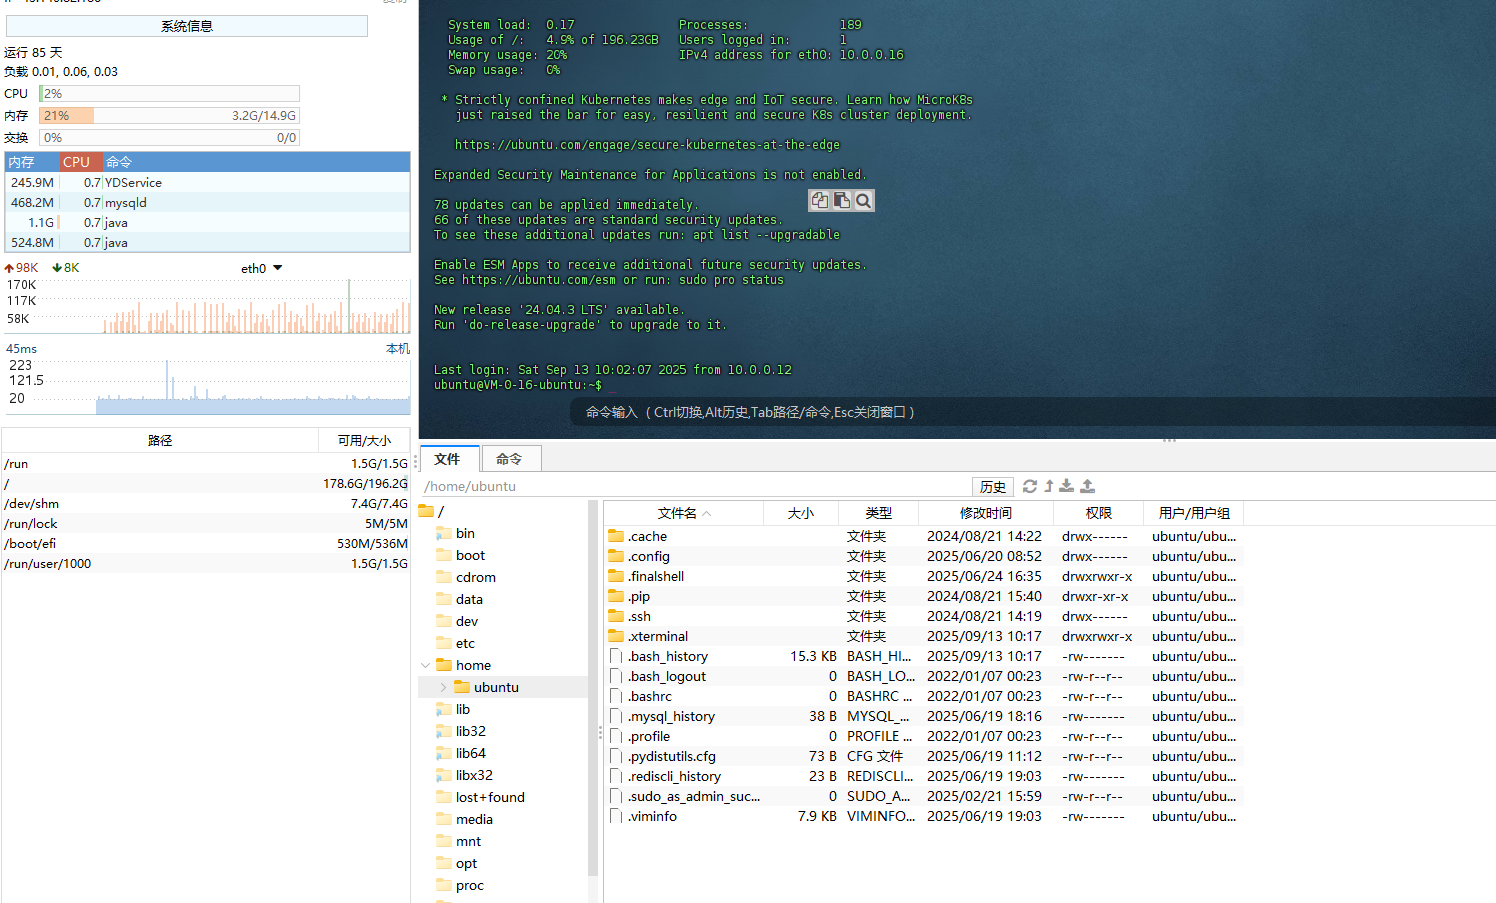Open the 历史 path history button
1496x903 pixels.
tap(993, 487)
